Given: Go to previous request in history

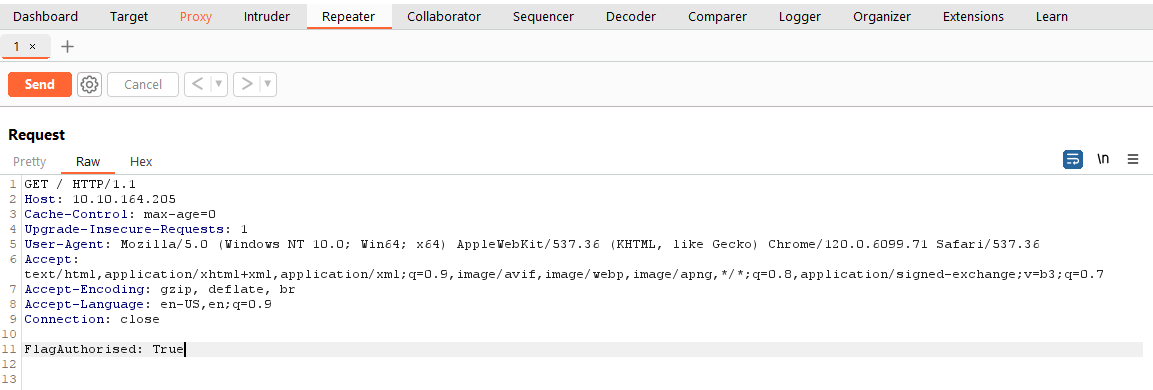Looking at the screenshot, I should click(x=196, y=85).
